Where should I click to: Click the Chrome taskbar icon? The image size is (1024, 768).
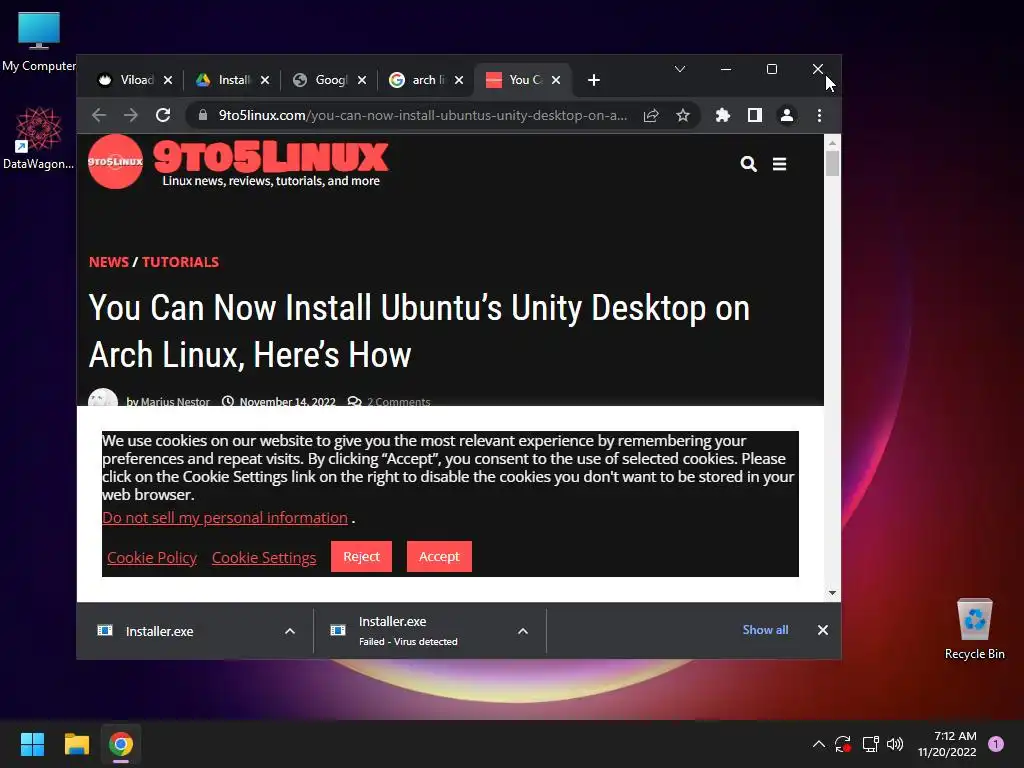click(121, 744)
